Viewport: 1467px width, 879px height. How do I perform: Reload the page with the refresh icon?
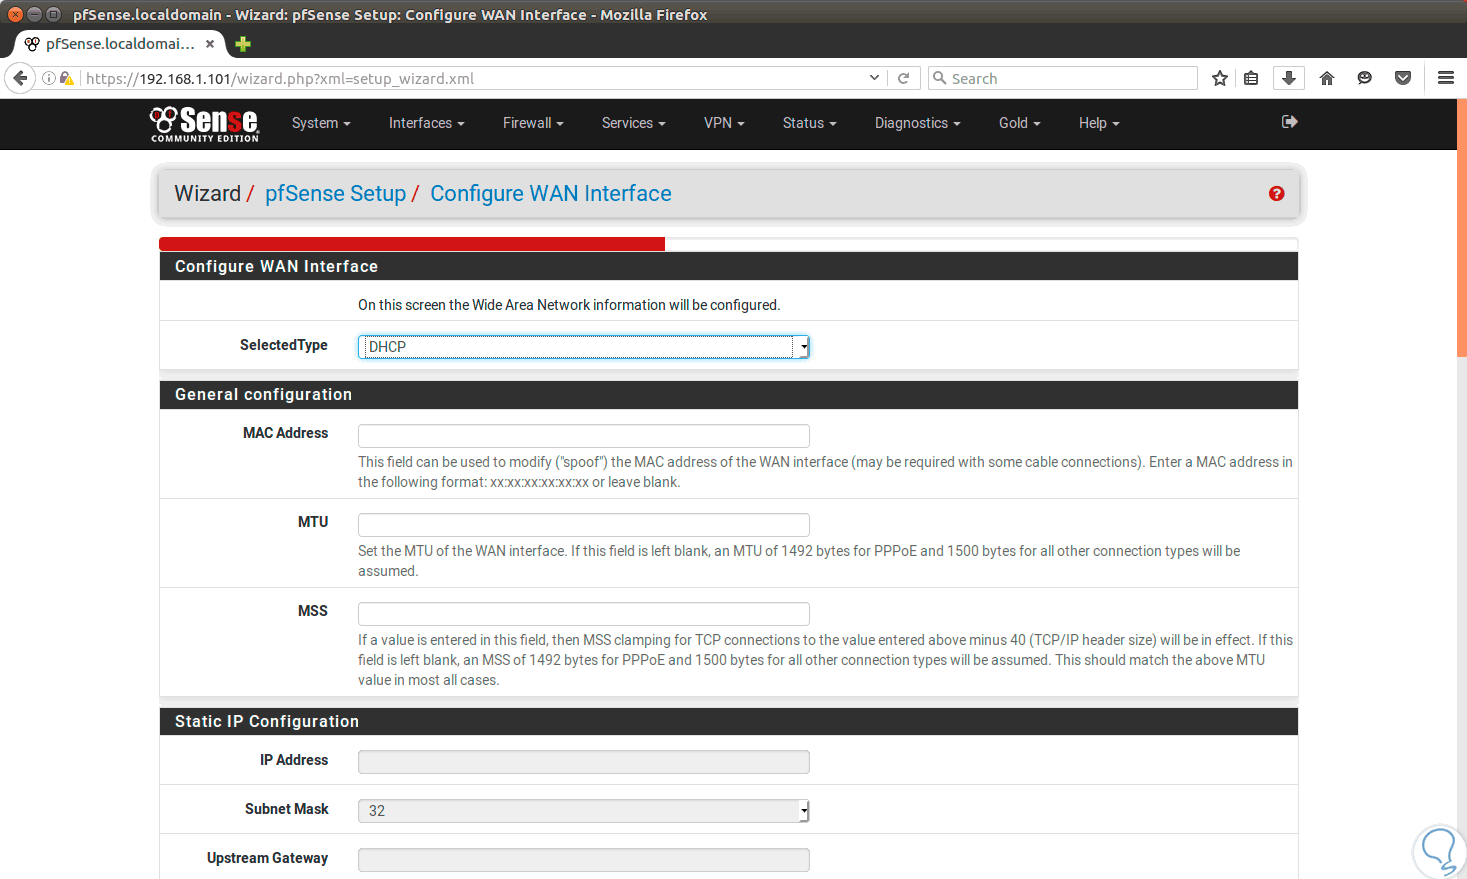903,78
